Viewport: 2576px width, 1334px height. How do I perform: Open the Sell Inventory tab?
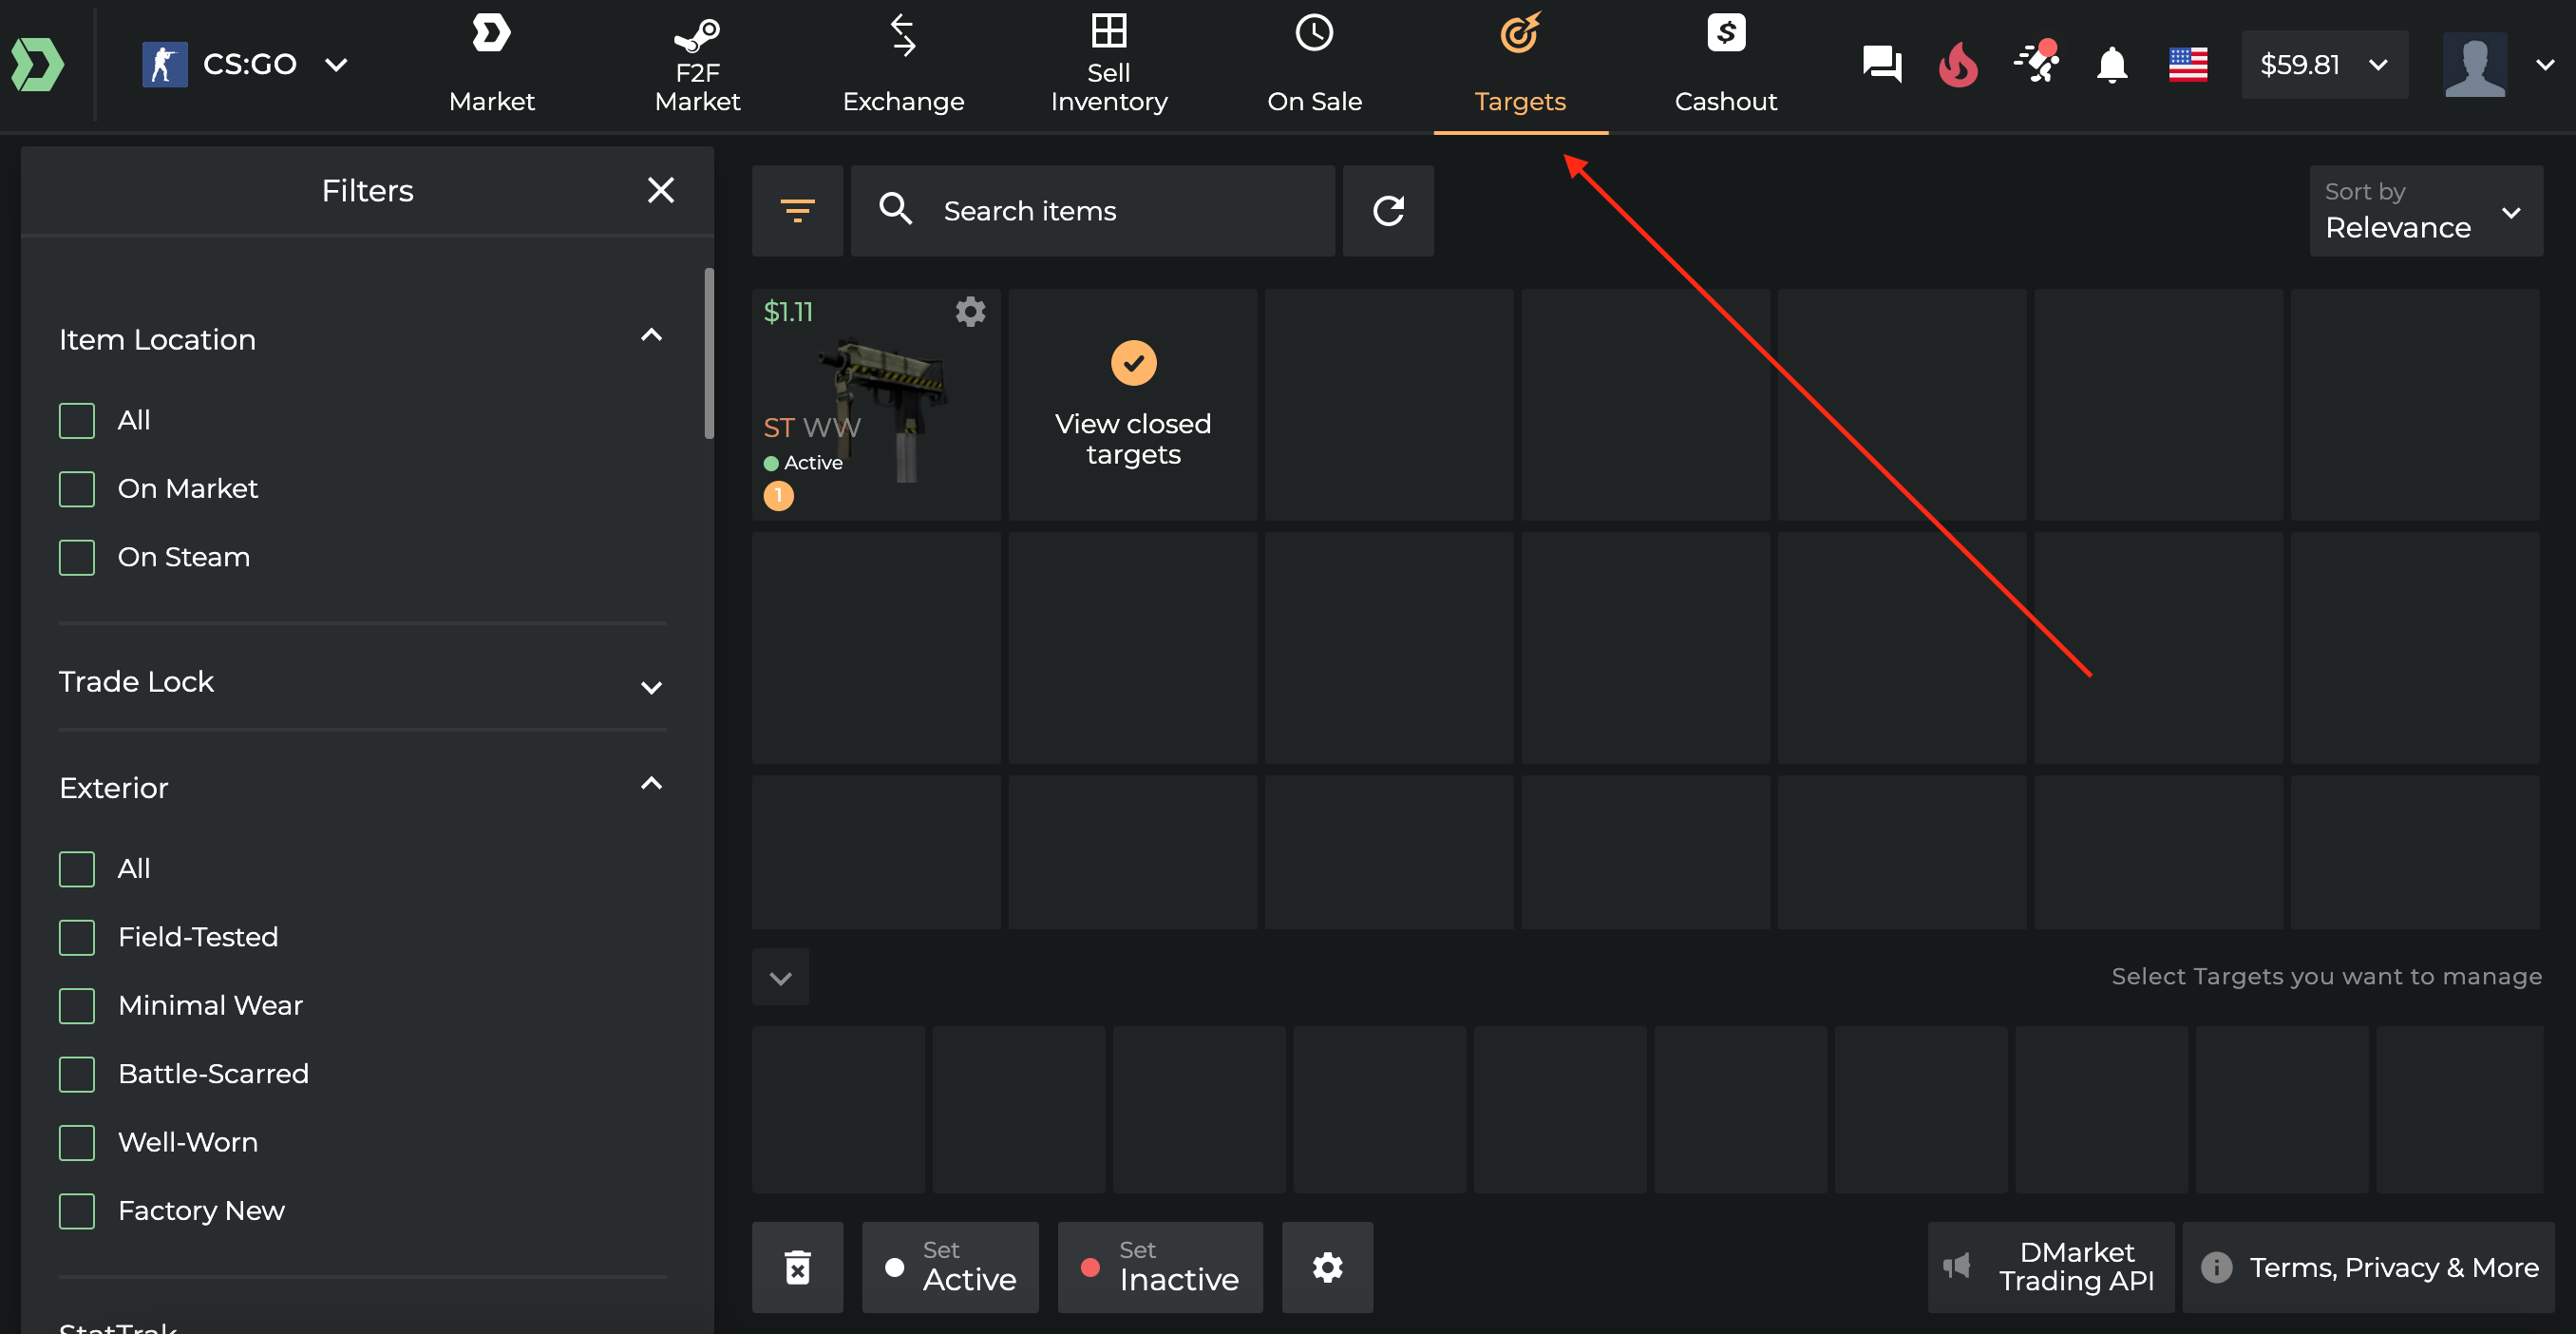(1109, 65)
